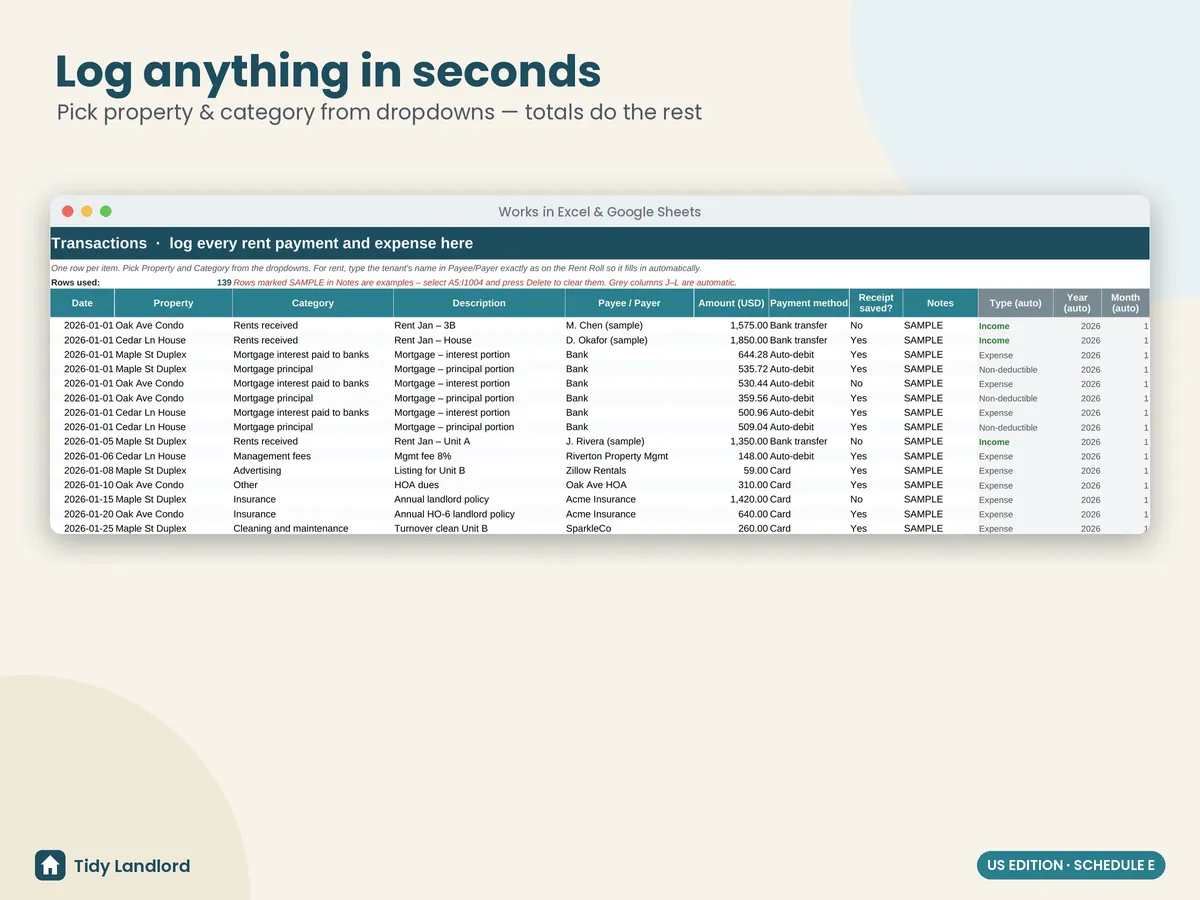Click the 1,850.00 amount cell
Image resolution: width=1200 pixels, height=900 pixels.
(x=731, y=340)
